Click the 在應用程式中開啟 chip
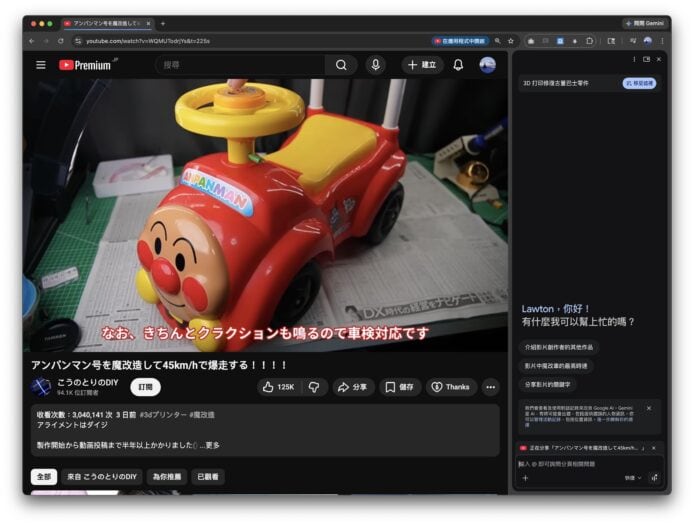694x525 pixels. coord(460,41)
